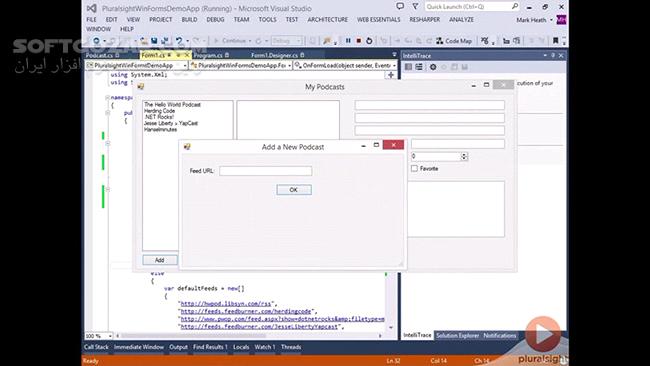Open IntelliTrace settings gear icon

pos(433,67)
